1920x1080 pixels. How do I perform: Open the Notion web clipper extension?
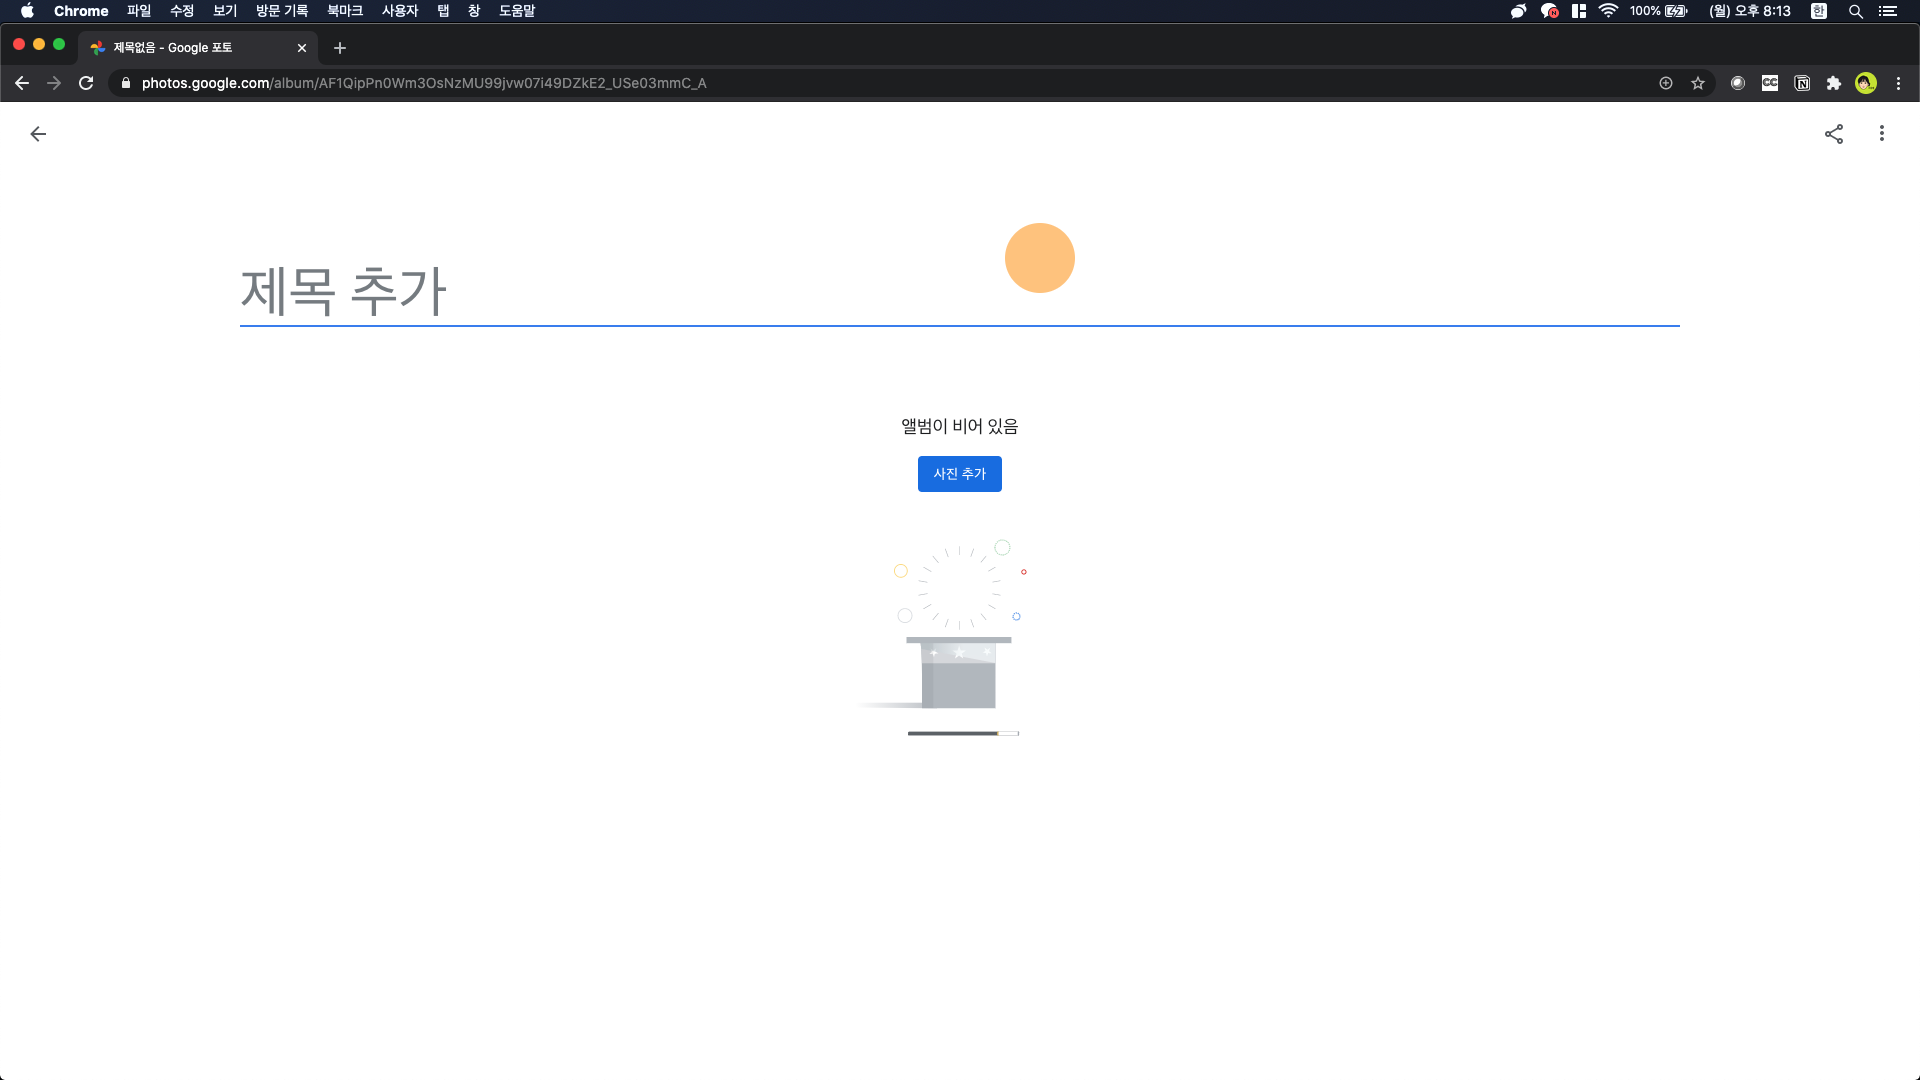pos(1801,83)
